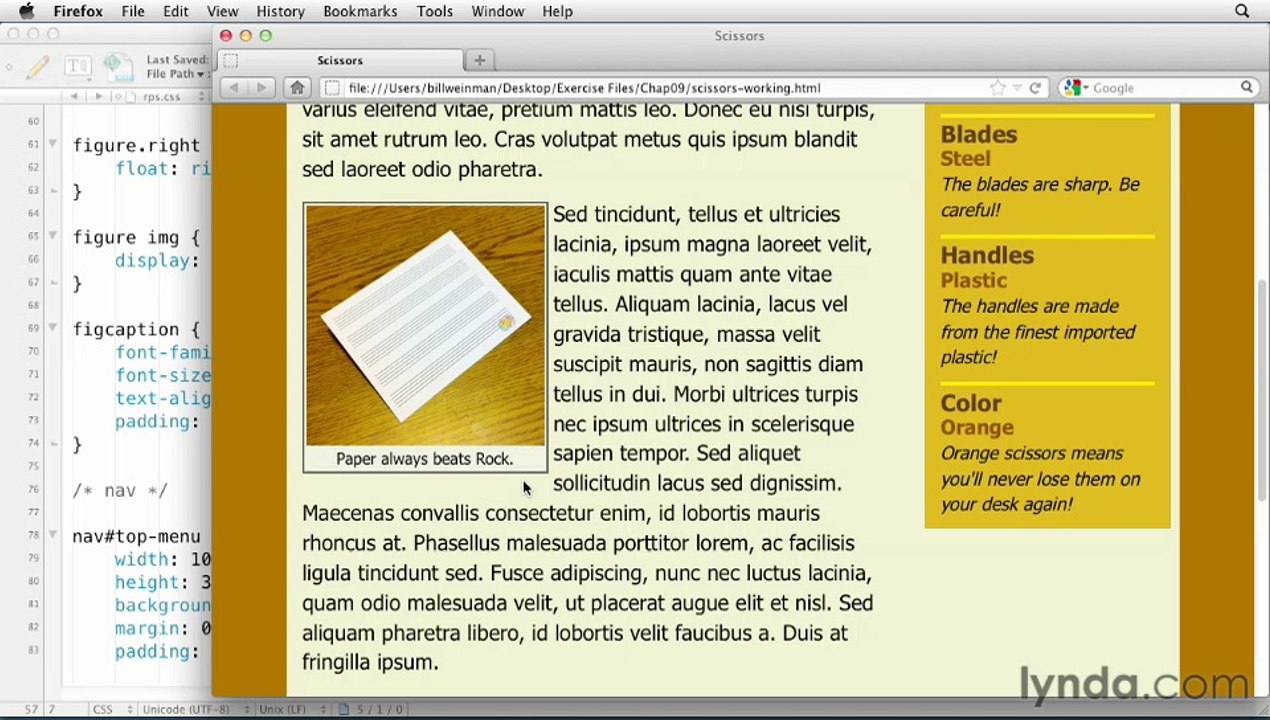Open the URL history dropdown arrow
Image resolution: width=1270 pixels, height=720 pixels.
pyautogui.click(x=1016, y=88)
